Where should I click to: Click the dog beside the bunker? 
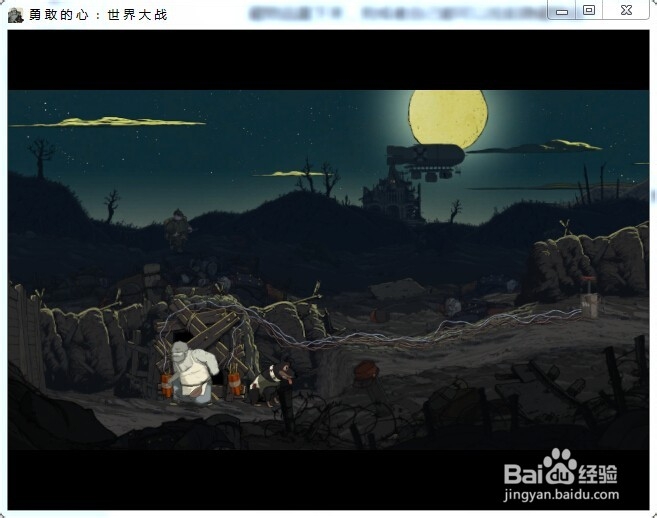pos(271,382)
